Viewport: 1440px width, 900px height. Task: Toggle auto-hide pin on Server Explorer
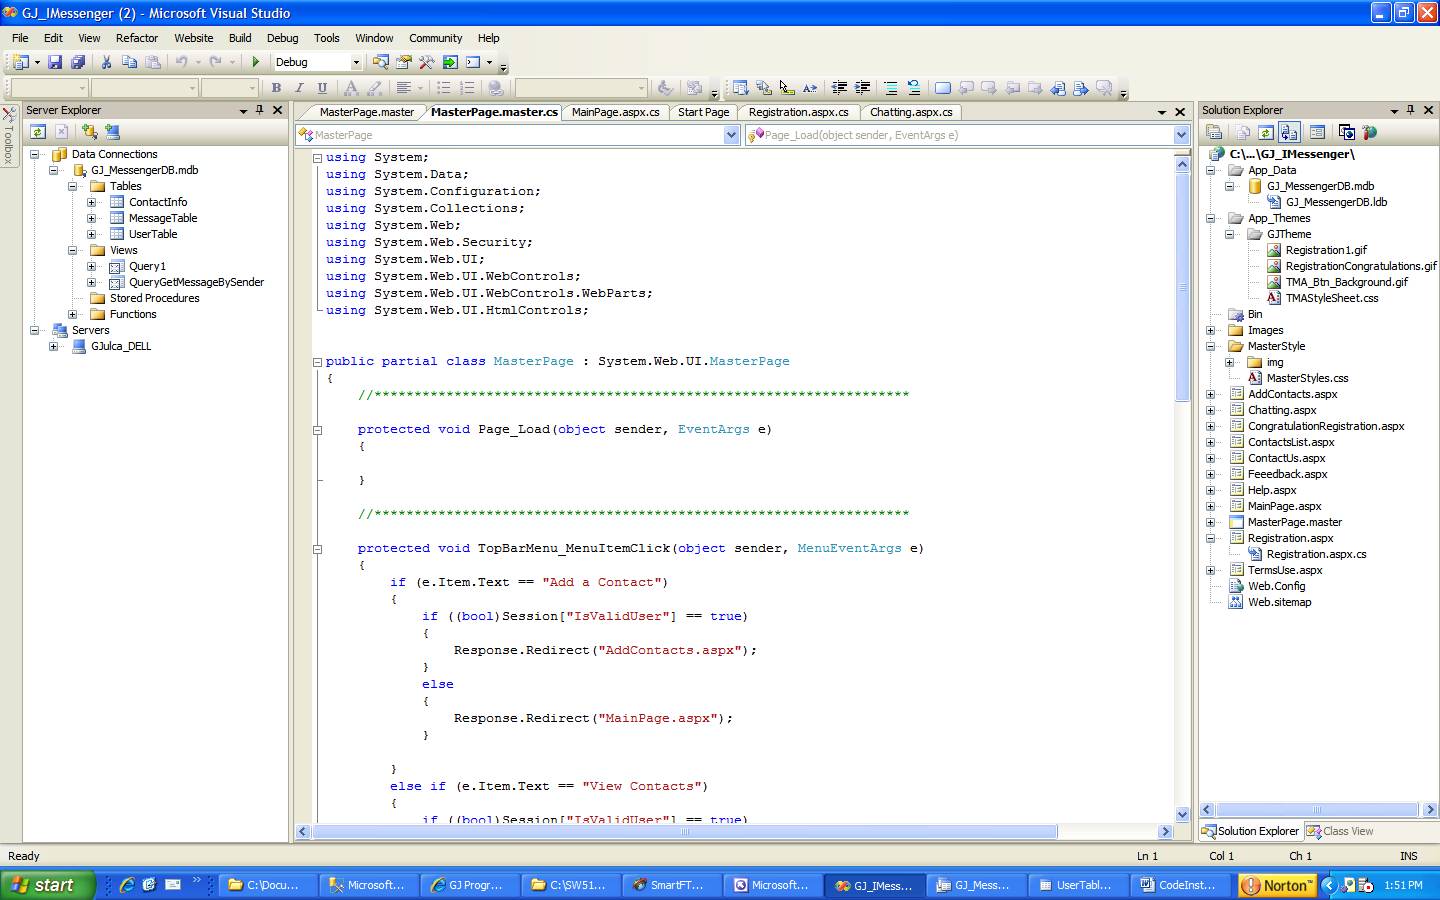coord(259,110)
